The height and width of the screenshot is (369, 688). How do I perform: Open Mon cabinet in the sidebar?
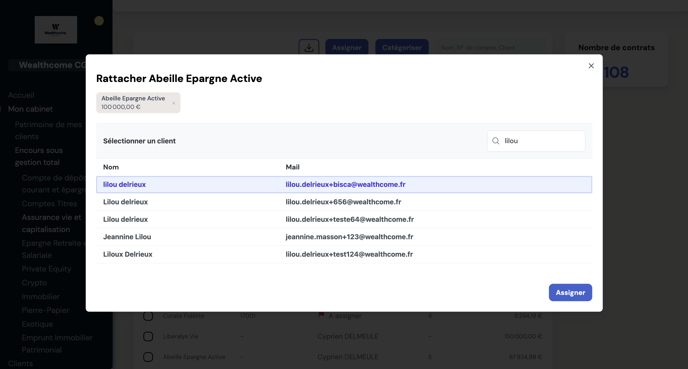tap(30, 109)
